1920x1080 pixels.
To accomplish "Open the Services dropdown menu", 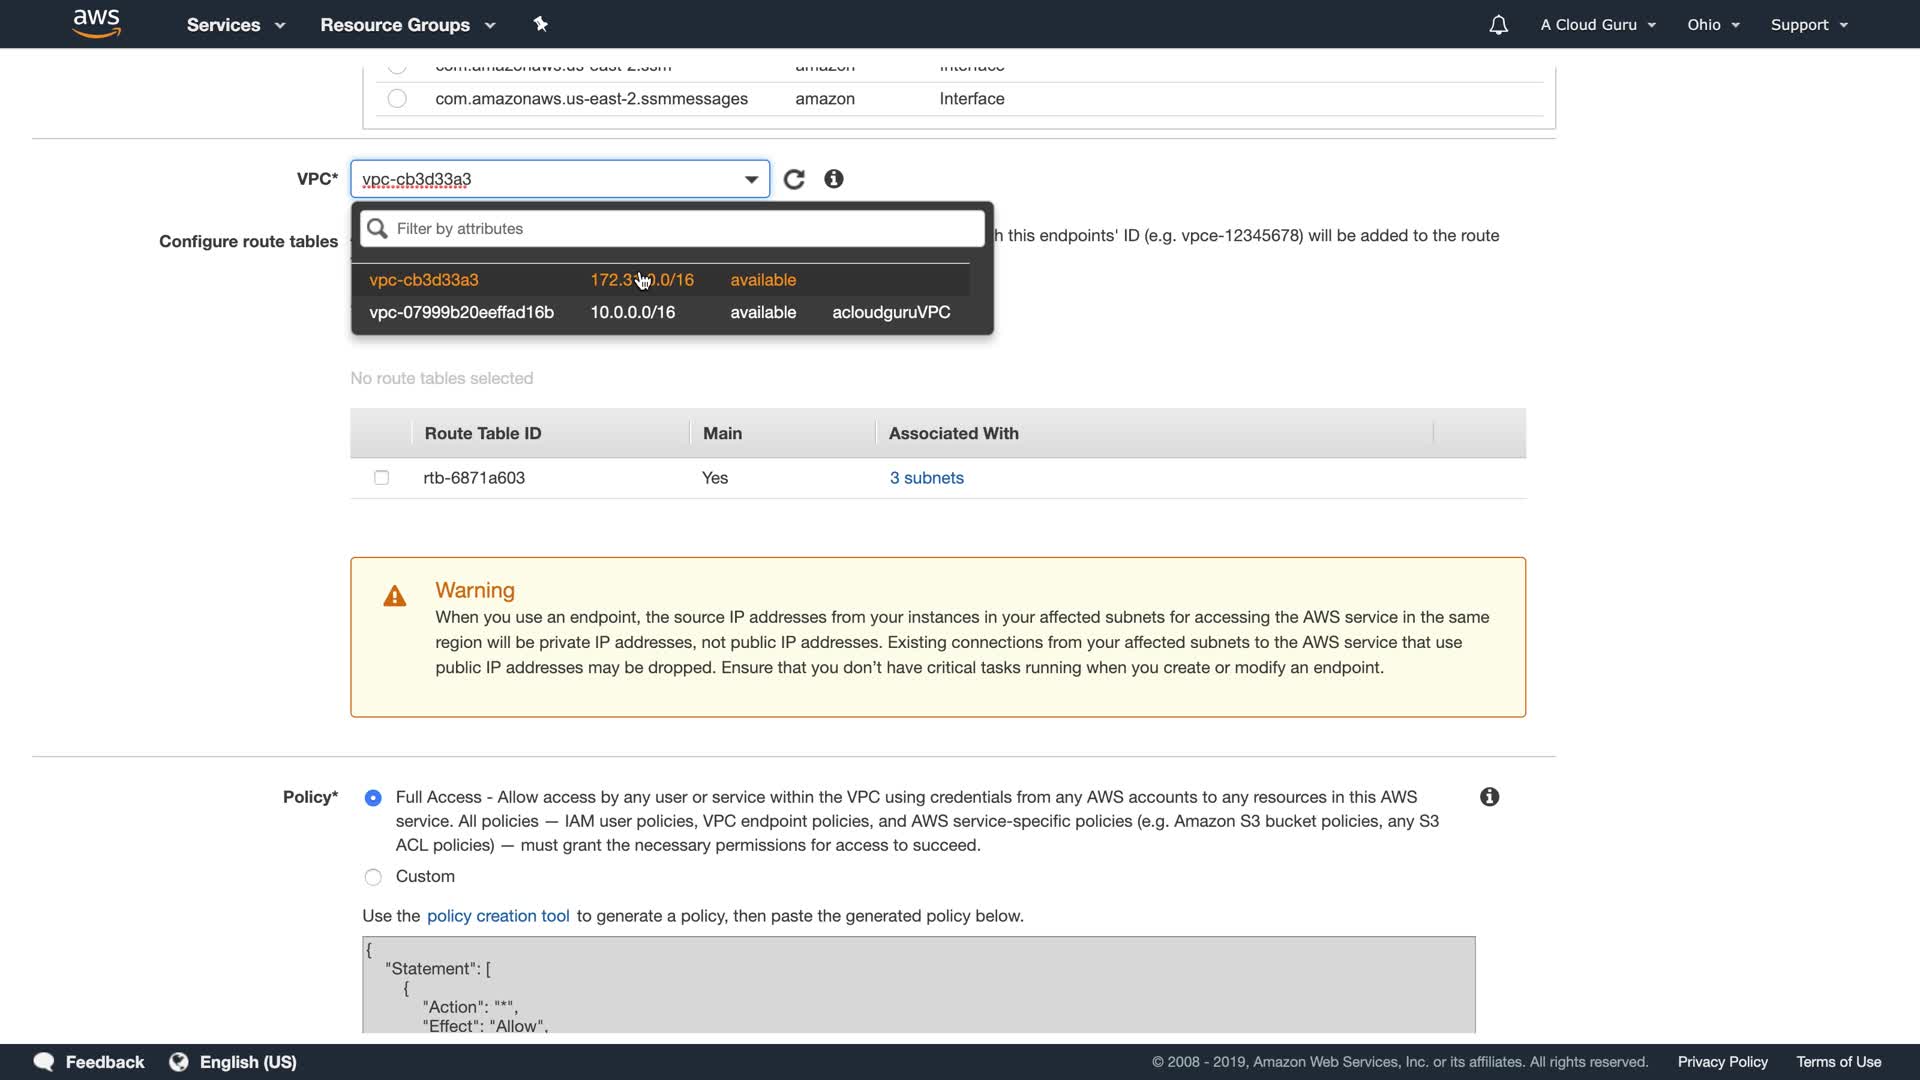I will click(235, 25).
